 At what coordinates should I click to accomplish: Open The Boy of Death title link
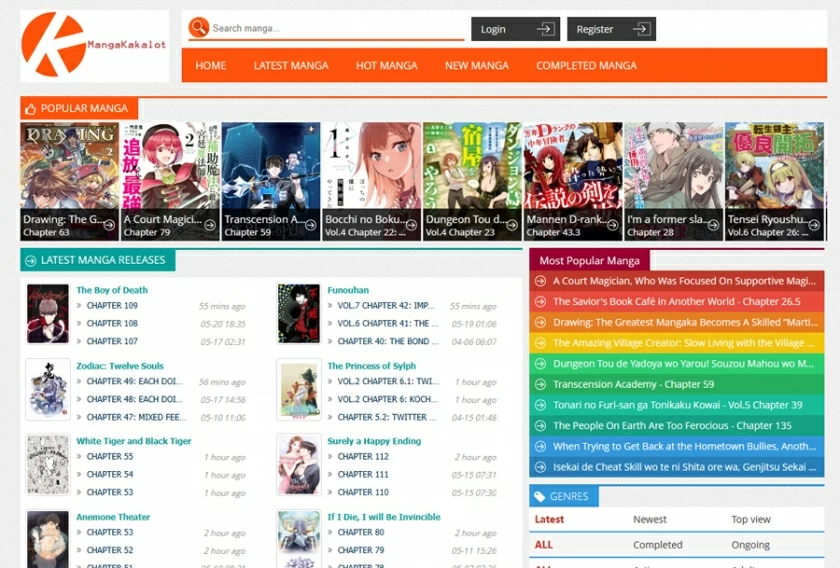click(112, 290)
